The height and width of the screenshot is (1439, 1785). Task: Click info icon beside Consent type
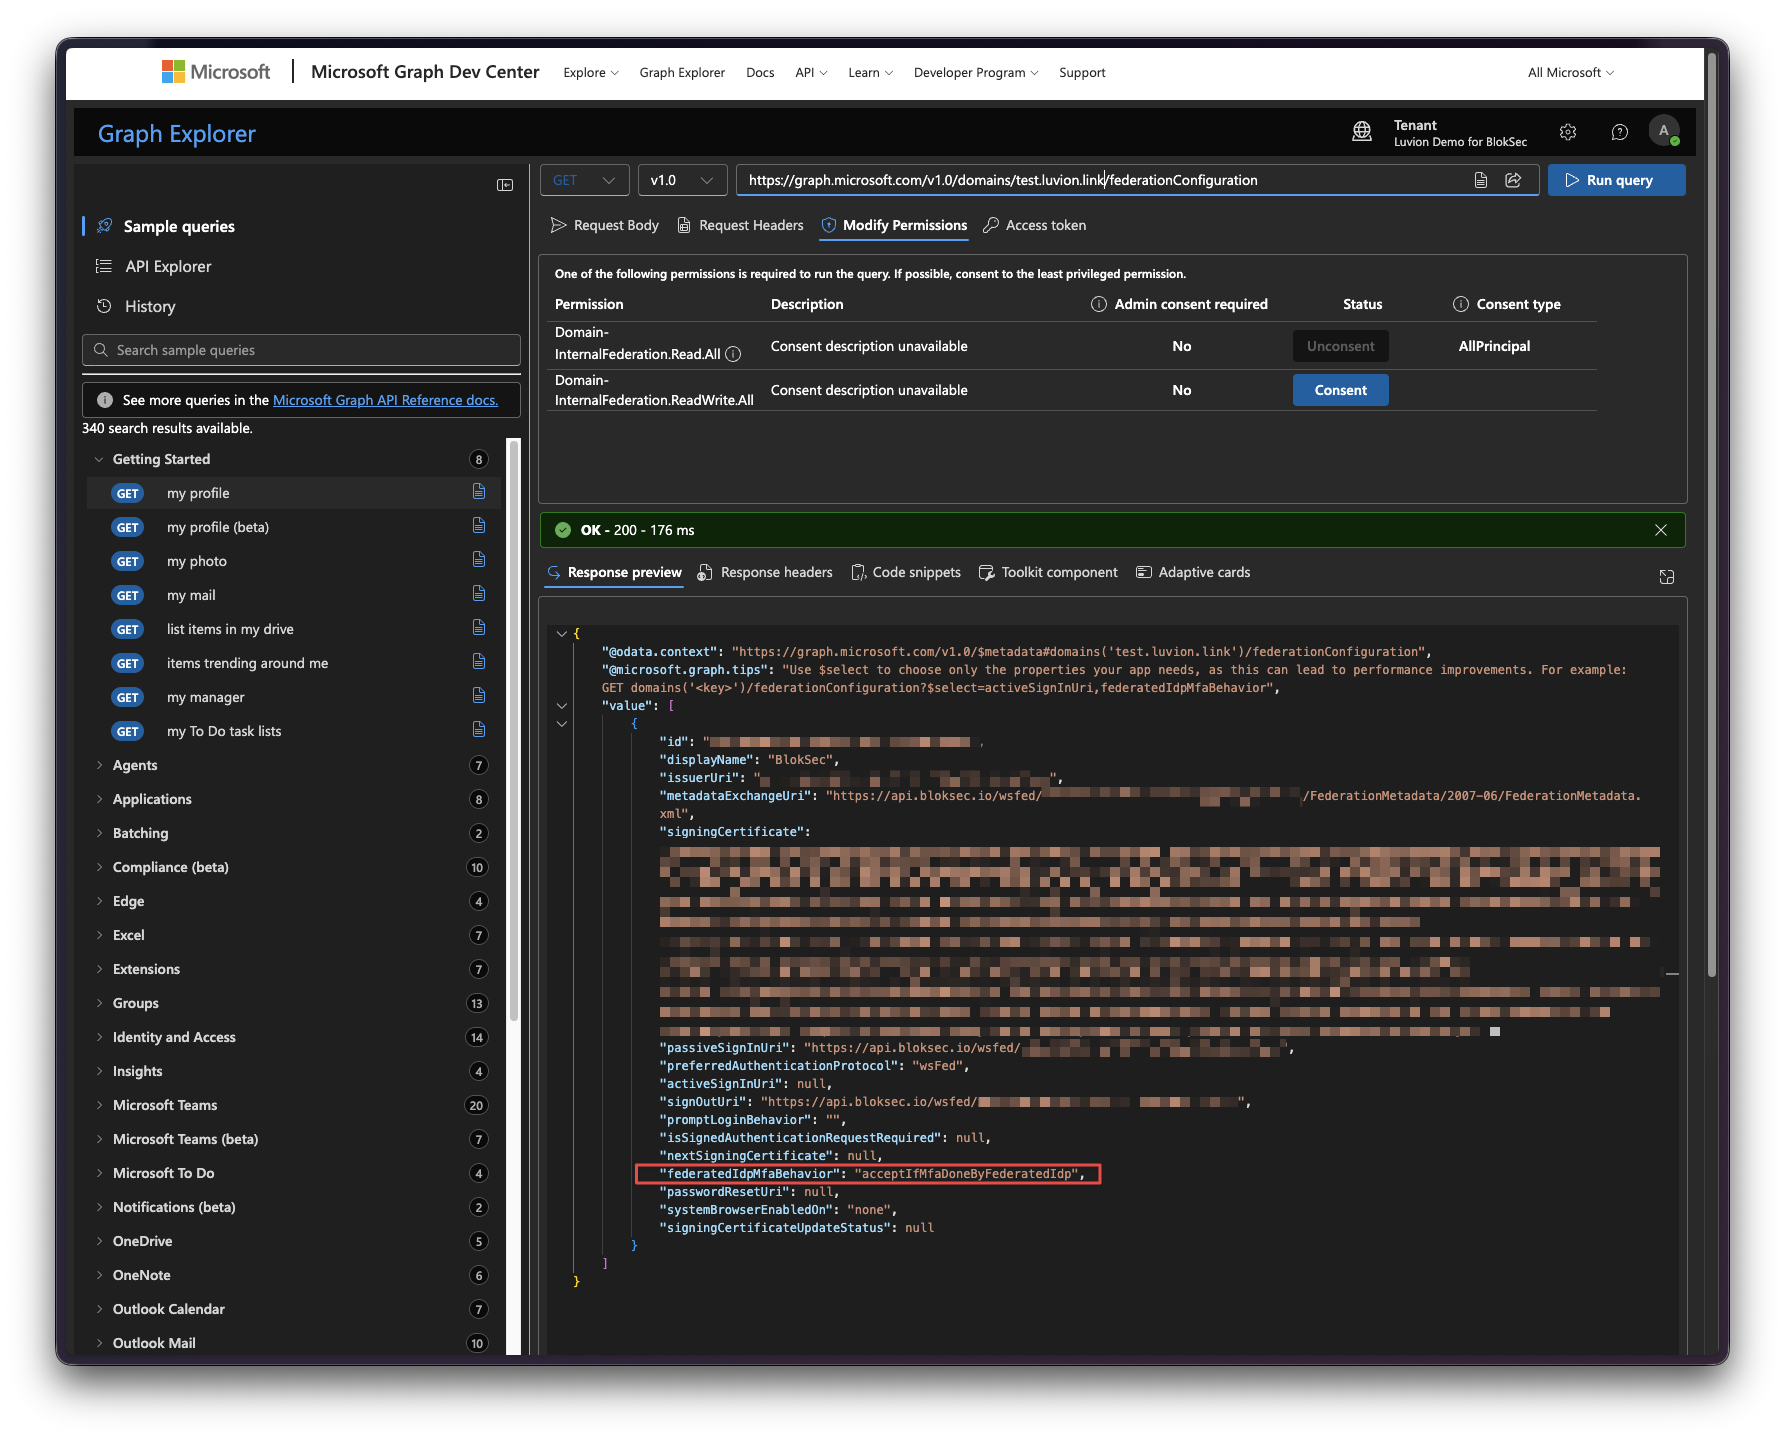(x=1461, y=304)
